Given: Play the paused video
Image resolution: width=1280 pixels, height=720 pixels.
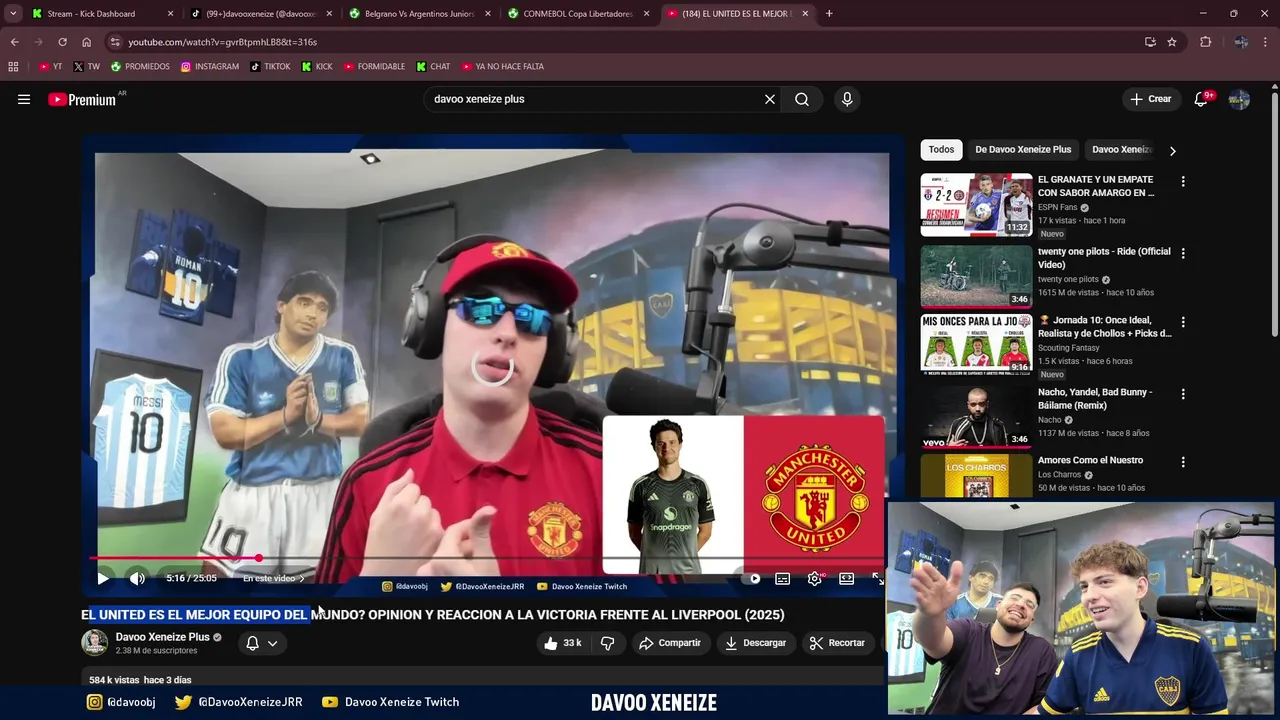Looking at the screenshot, I should click(102, 578).
